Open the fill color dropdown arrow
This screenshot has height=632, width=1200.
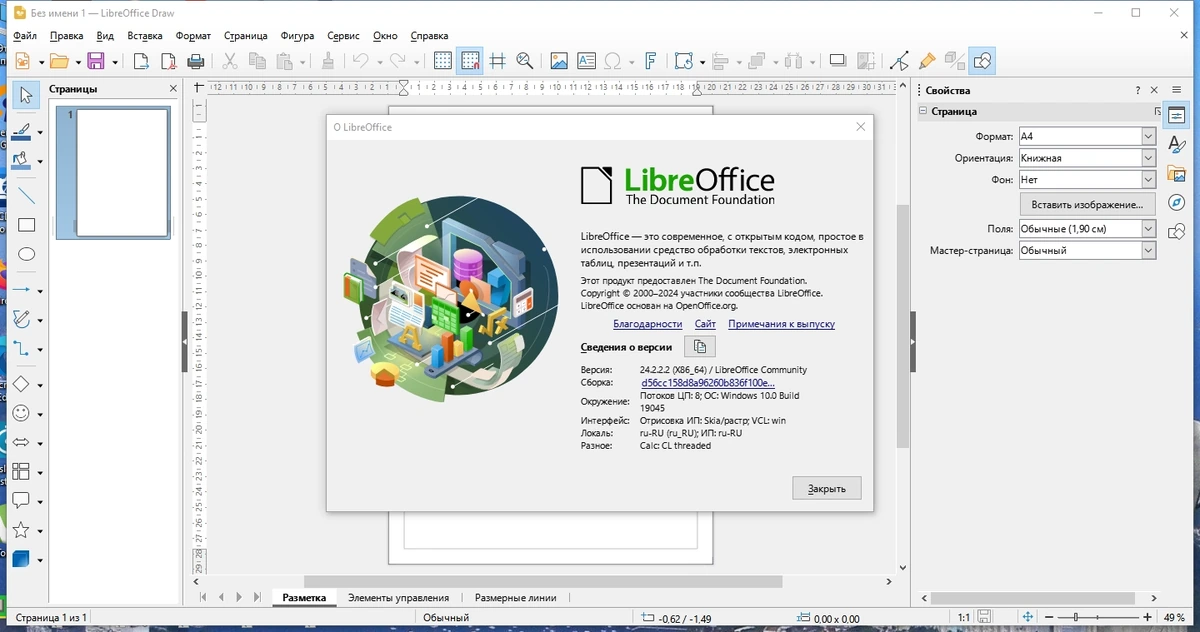[40, 161]
